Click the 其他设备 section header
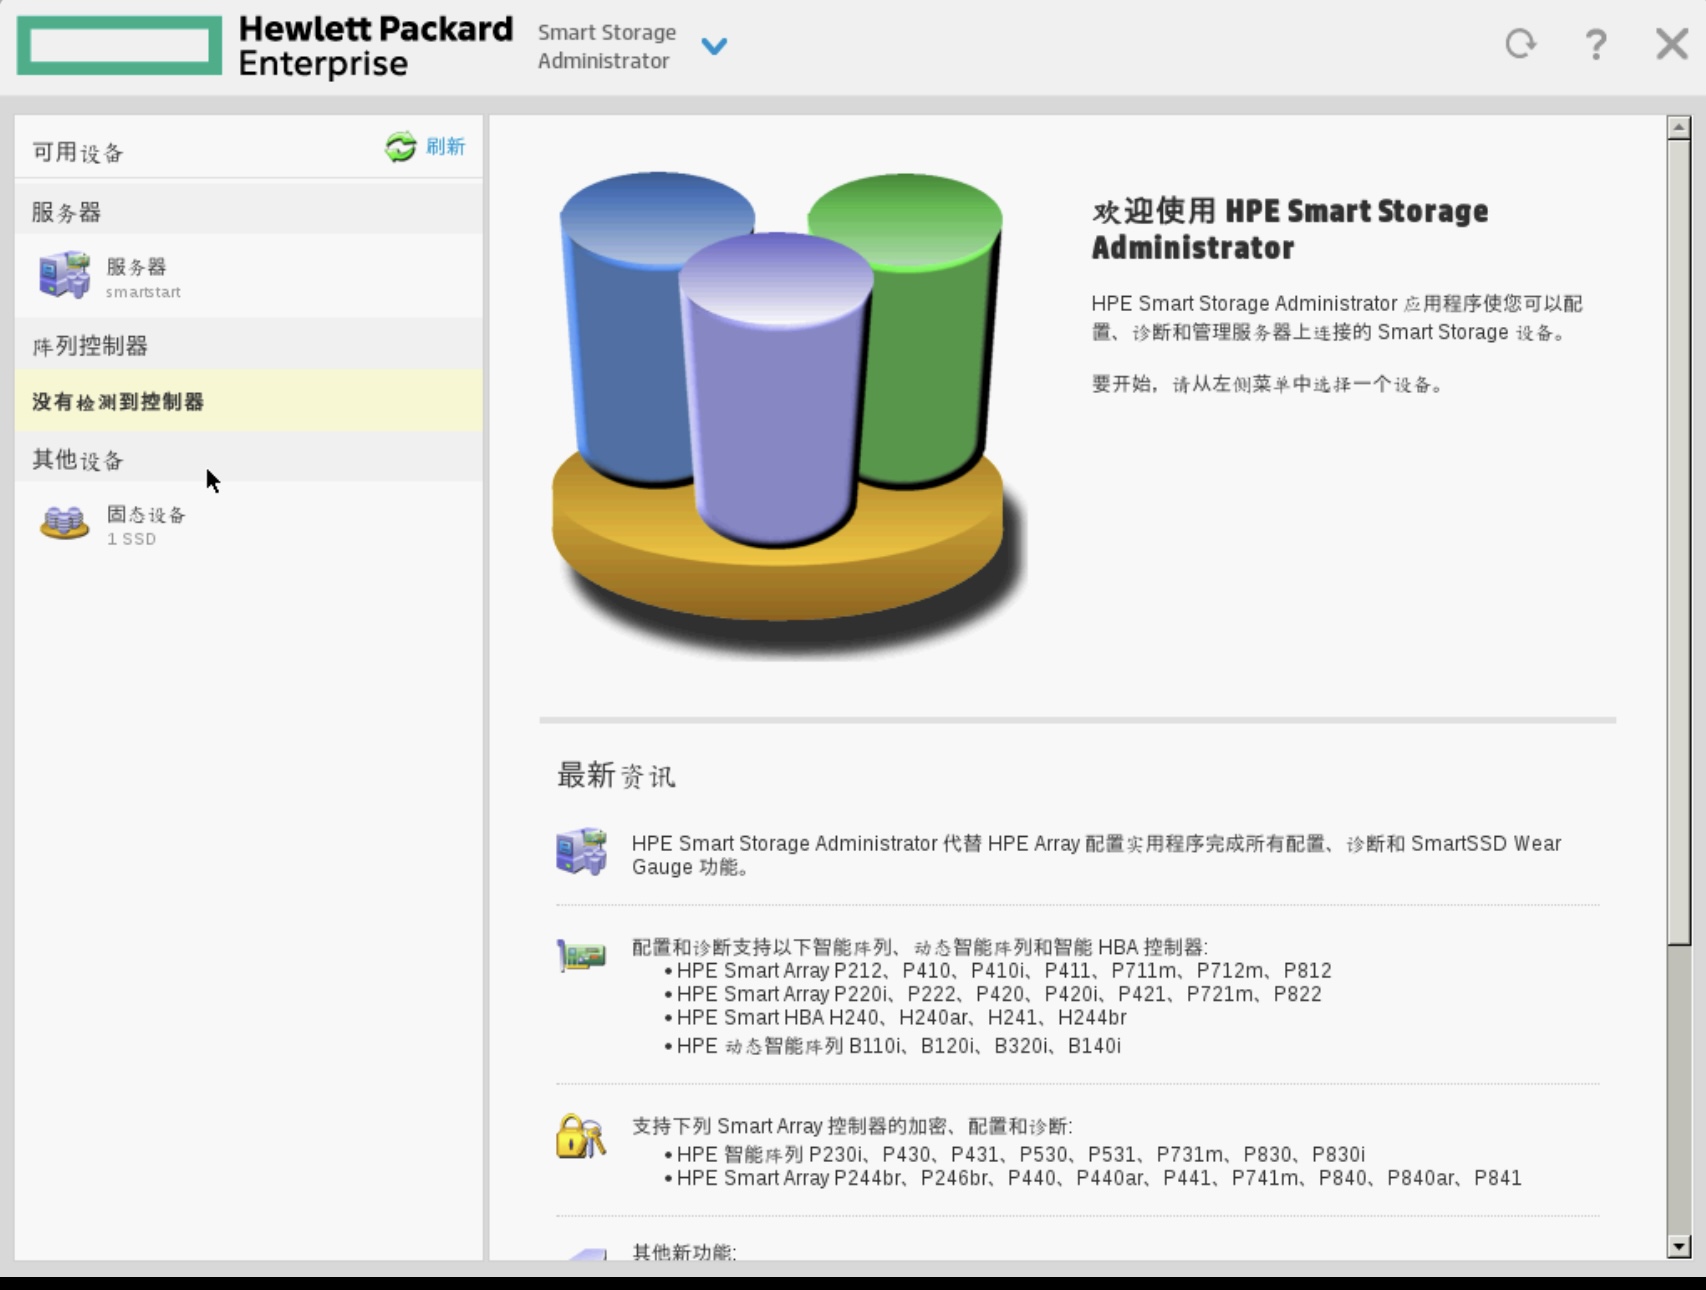 click(248, 460)
